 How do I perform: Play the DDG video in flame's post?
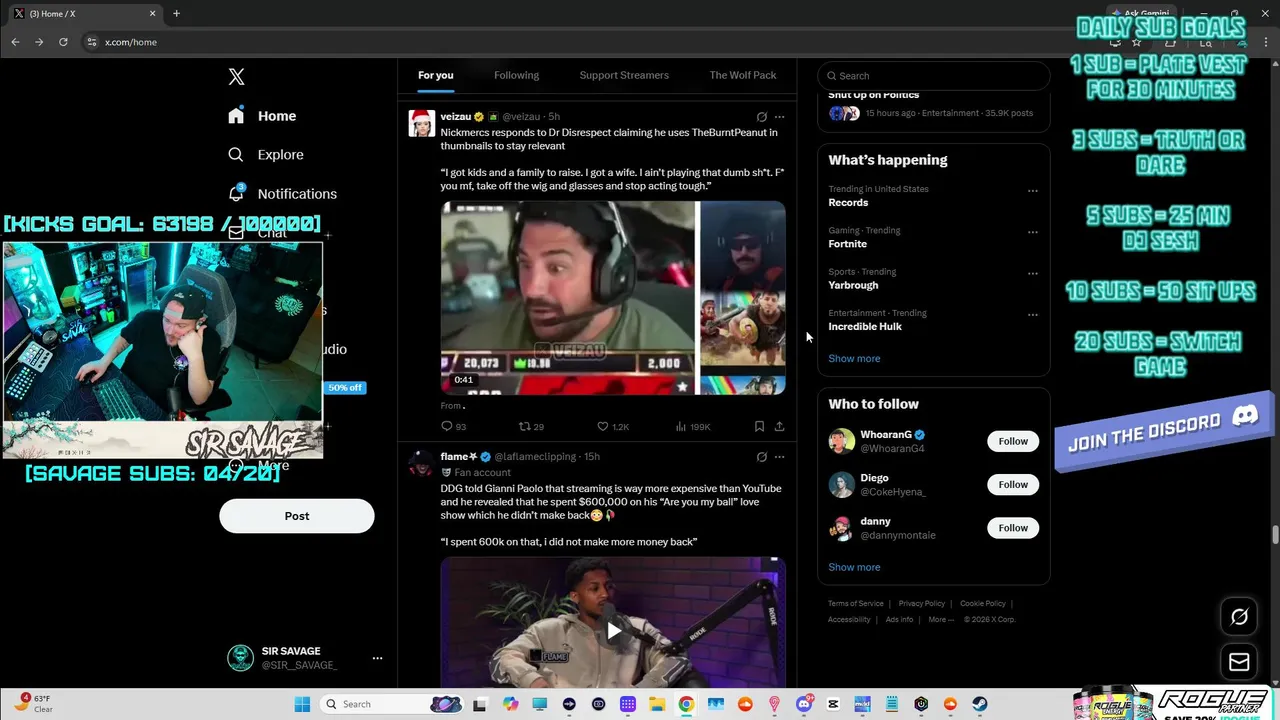(x=613, y=631)
